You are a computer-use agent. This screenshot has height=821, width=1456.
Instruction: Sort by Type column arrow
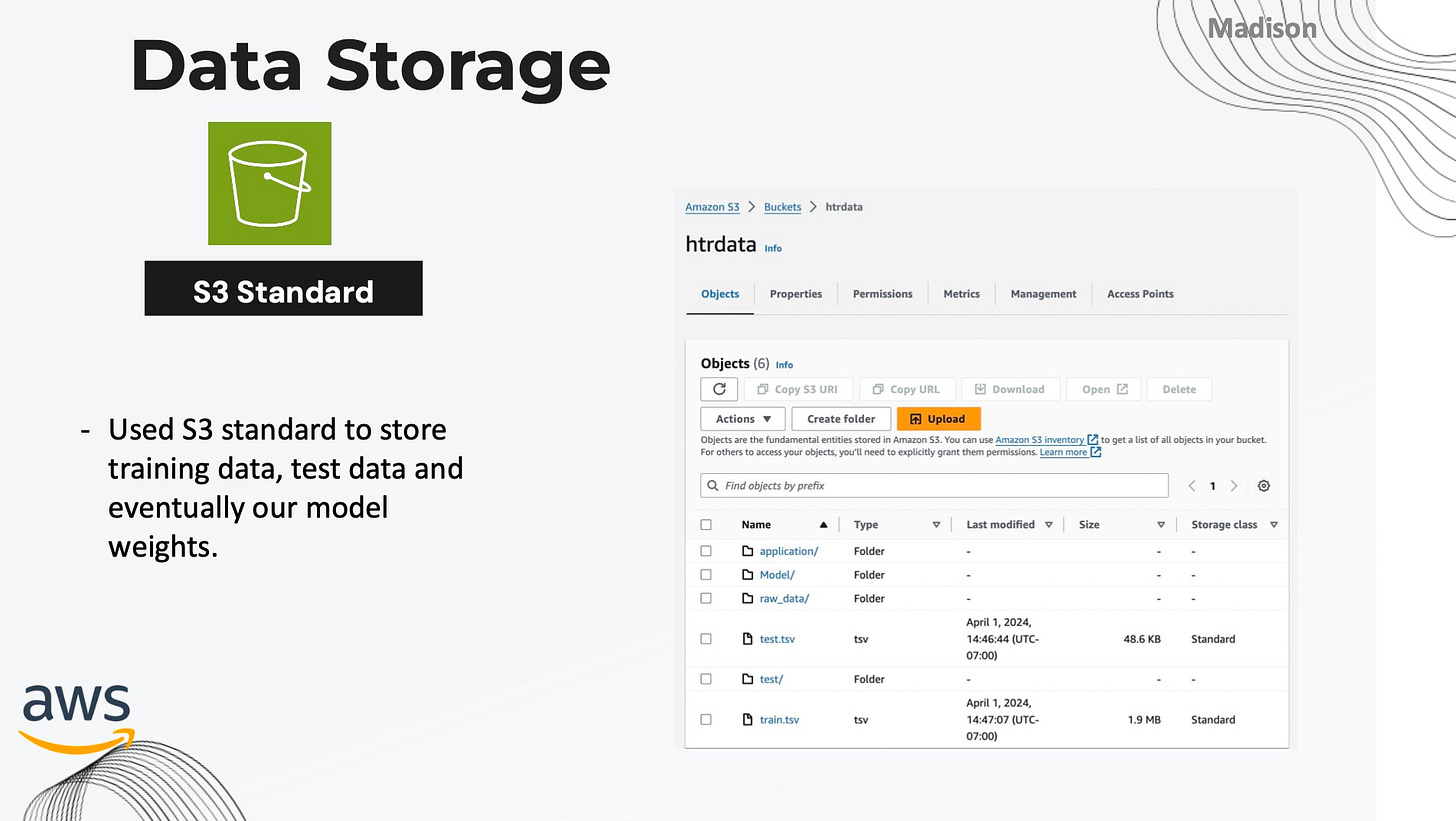pyautogui.click(x=936, y=525)
